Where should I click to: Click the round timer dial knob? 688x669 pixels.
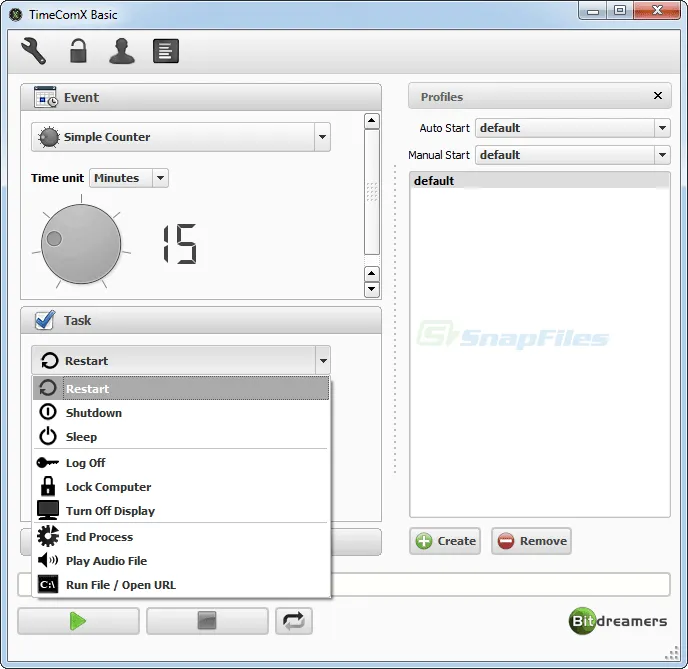[x=81, y=243]
